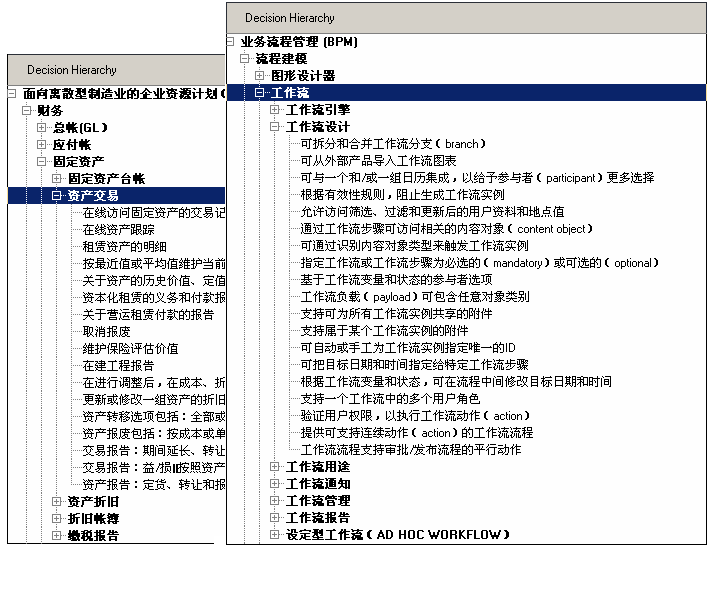Collapse the 财务 node in left window
The width and height of the screenshot is (708, 600).
click(x=27, y=111)
